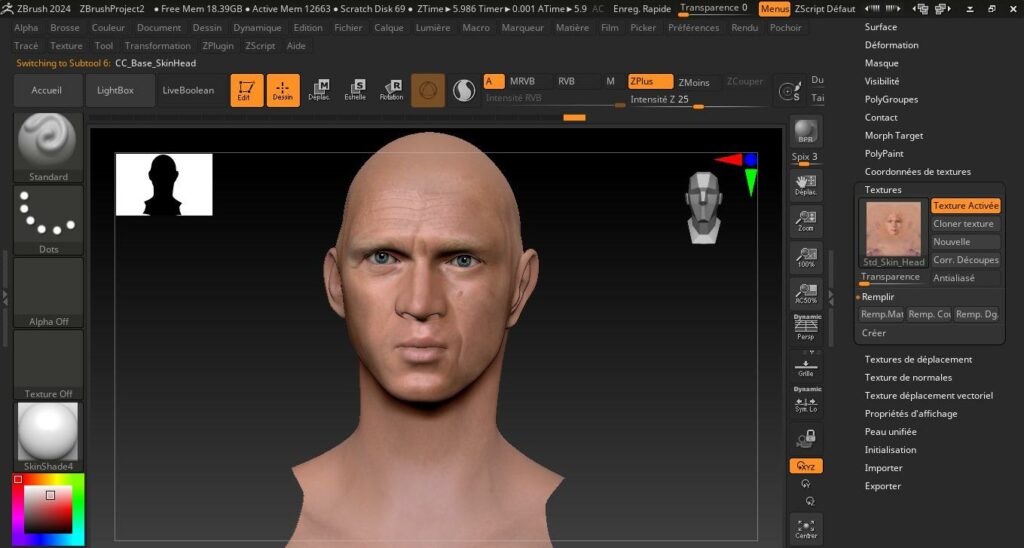Activate the Edit mode button
This screenshot has height=548, width=1024.
[247, 90]
